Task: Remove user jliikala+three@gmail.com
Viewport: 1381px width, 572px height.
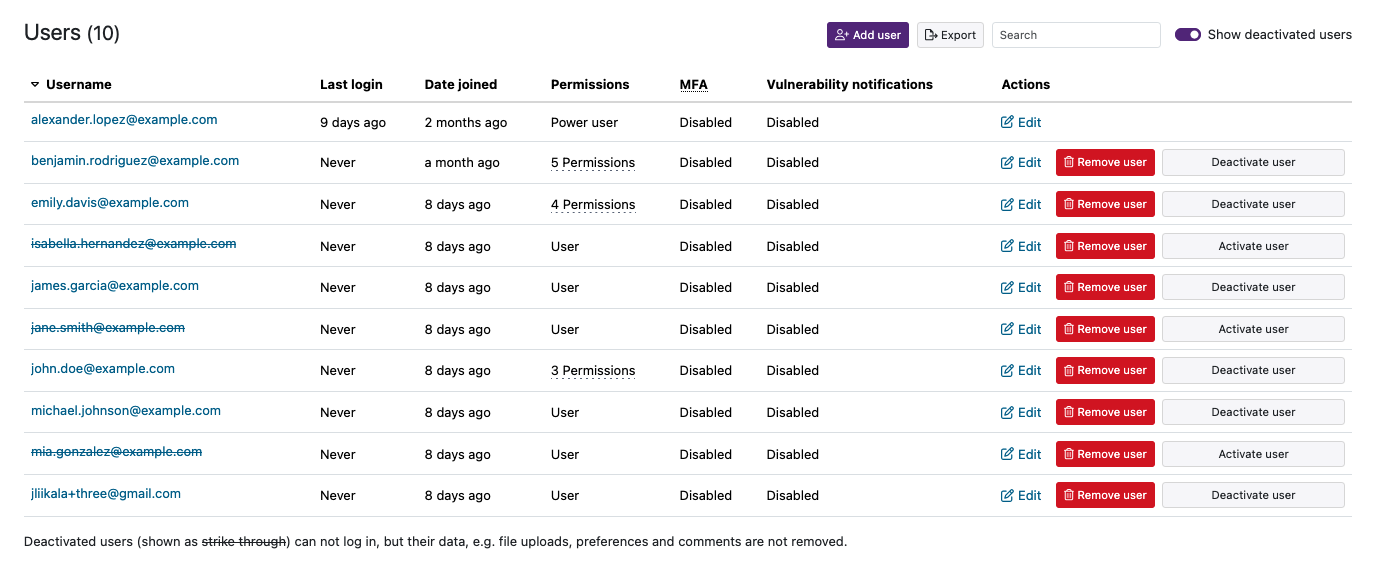Action: [1105, 496]
